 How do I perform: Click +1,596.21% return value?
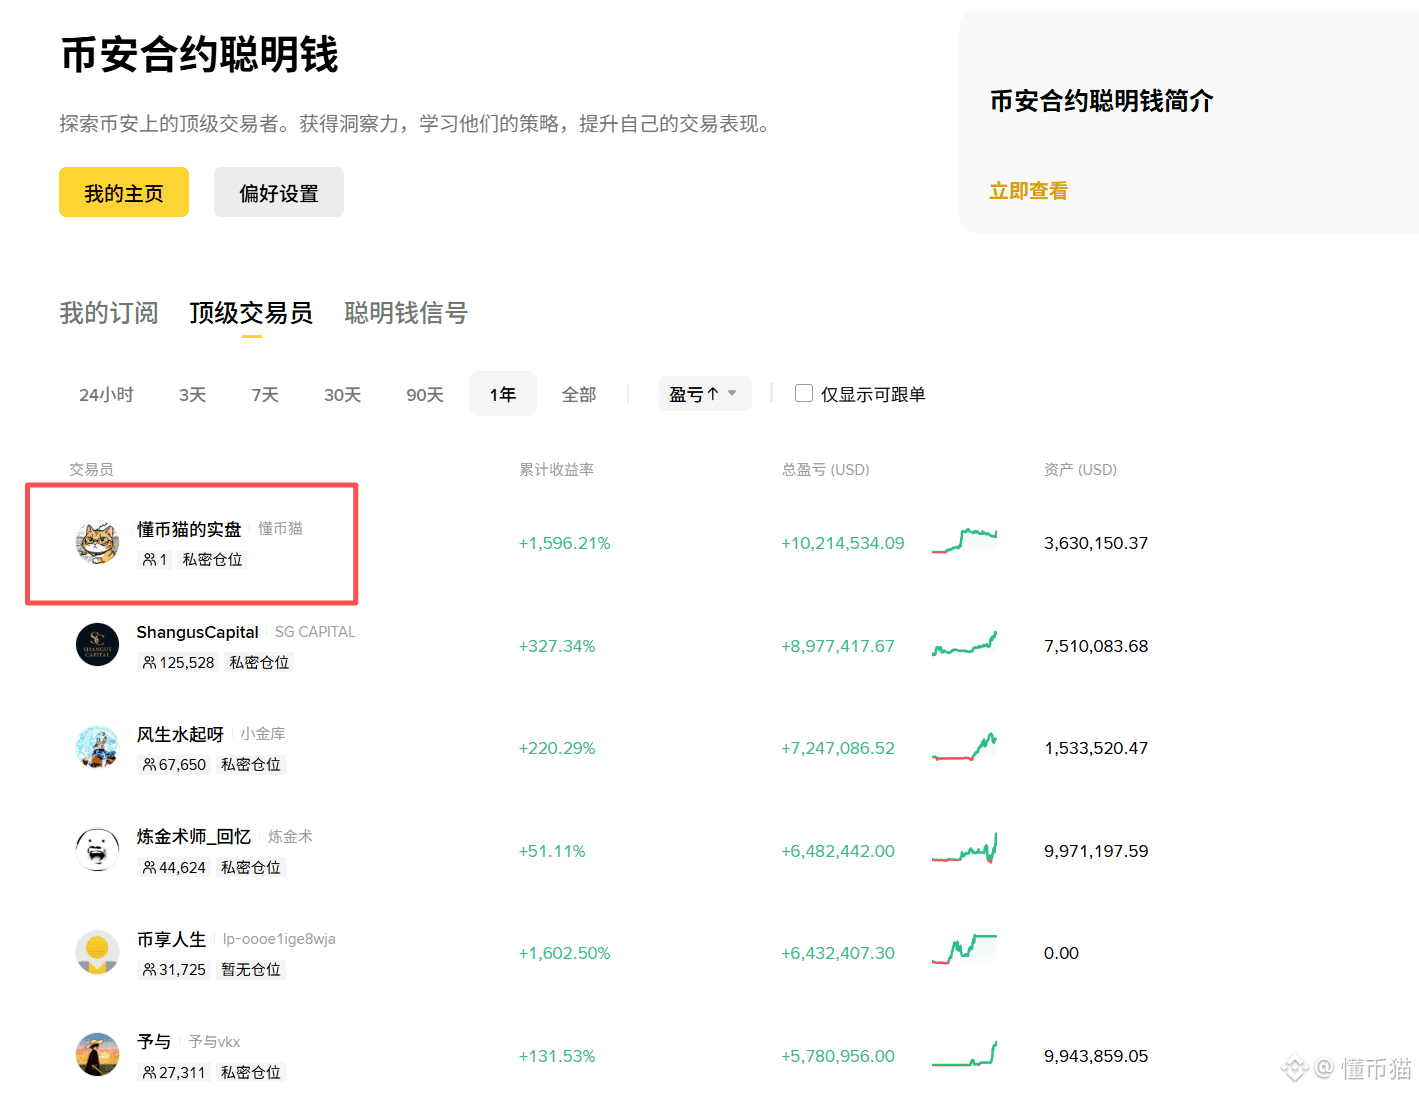[564, 543]
